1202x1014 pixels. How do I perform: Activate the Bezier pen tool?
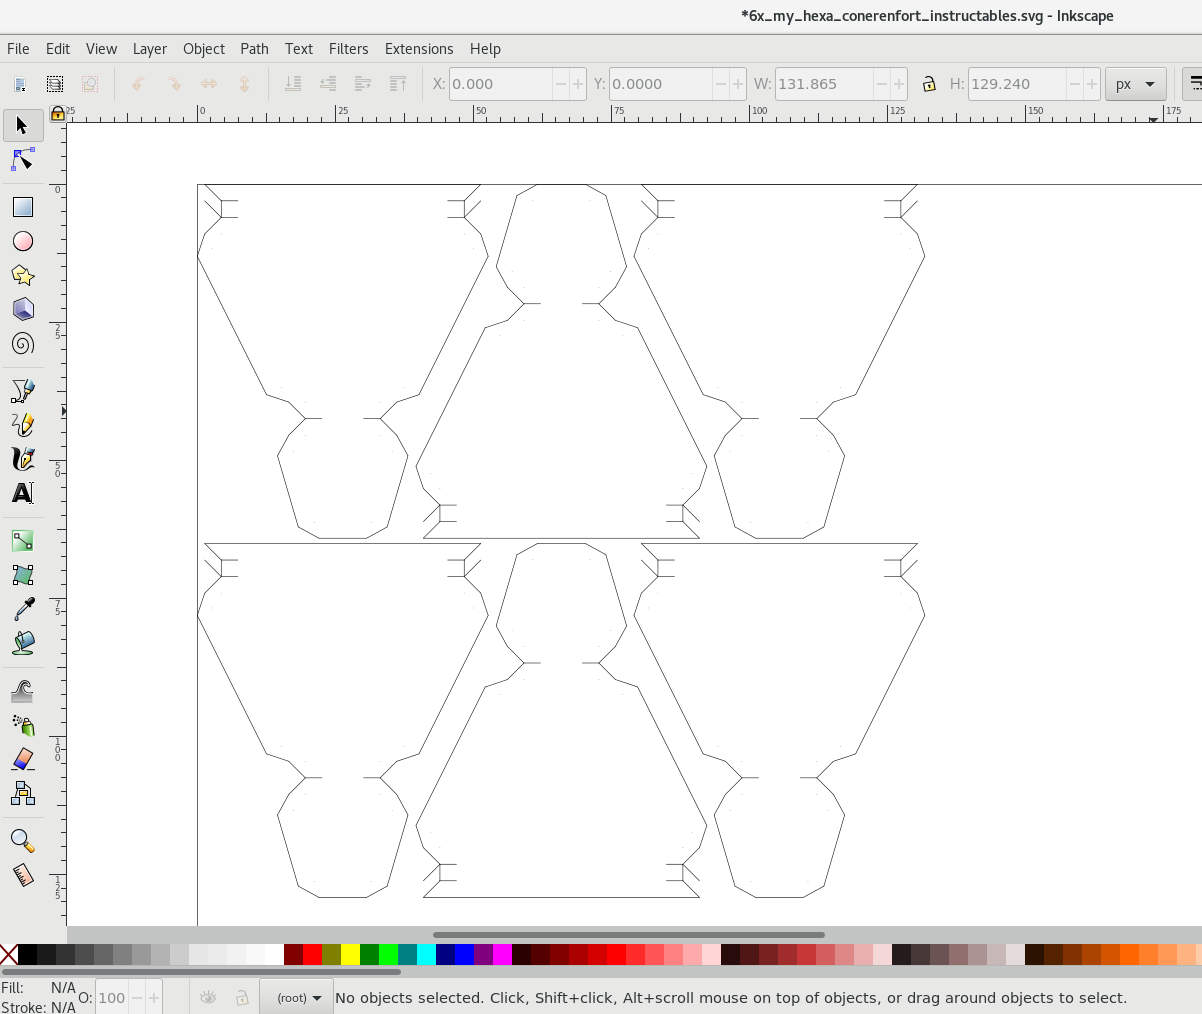[x=22, y=390]
